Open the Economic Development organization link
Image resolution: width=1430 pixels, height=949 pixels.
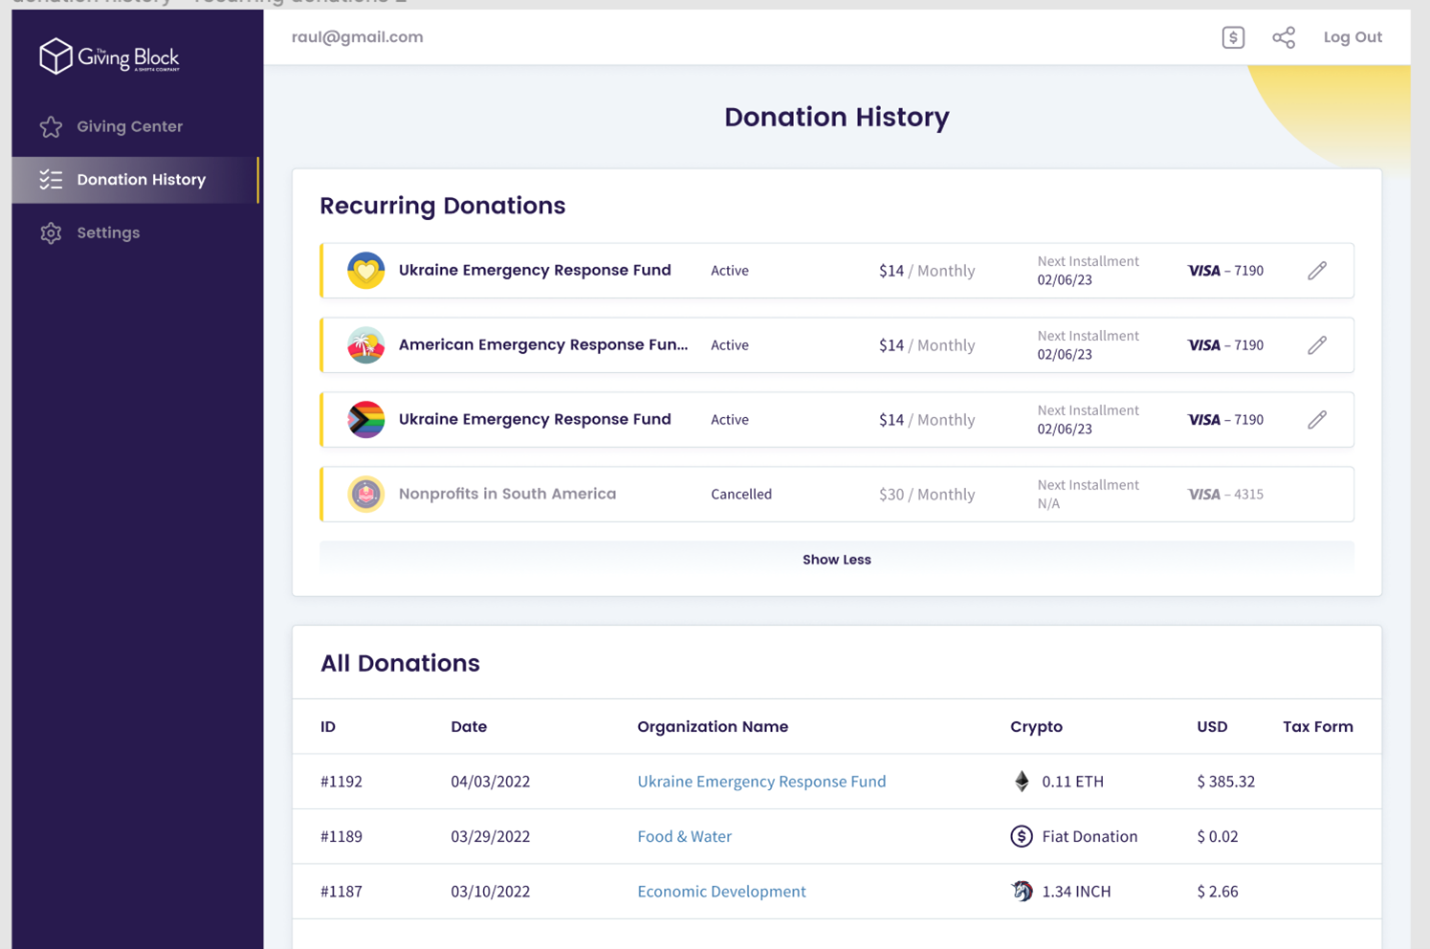tap(721, 892)
